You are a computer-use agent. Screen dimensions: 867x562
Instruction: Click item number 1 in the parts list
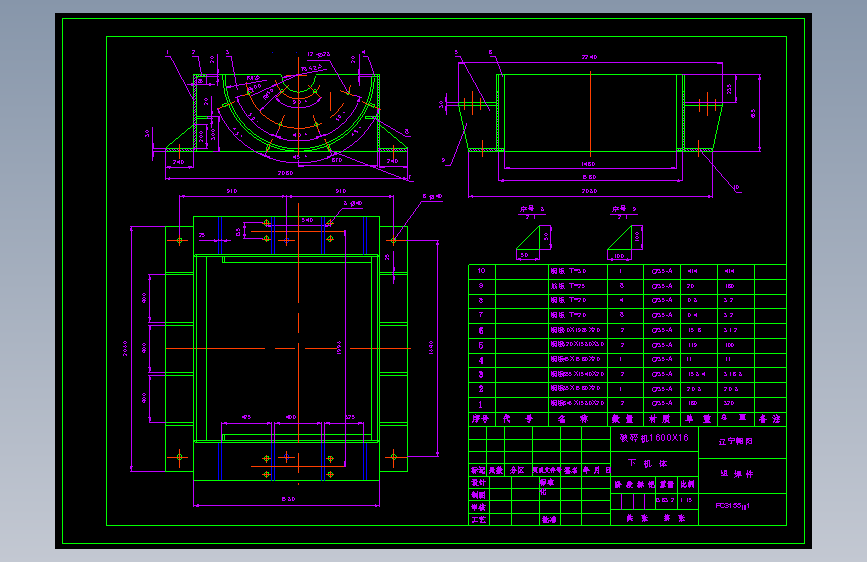pos(480,404)
